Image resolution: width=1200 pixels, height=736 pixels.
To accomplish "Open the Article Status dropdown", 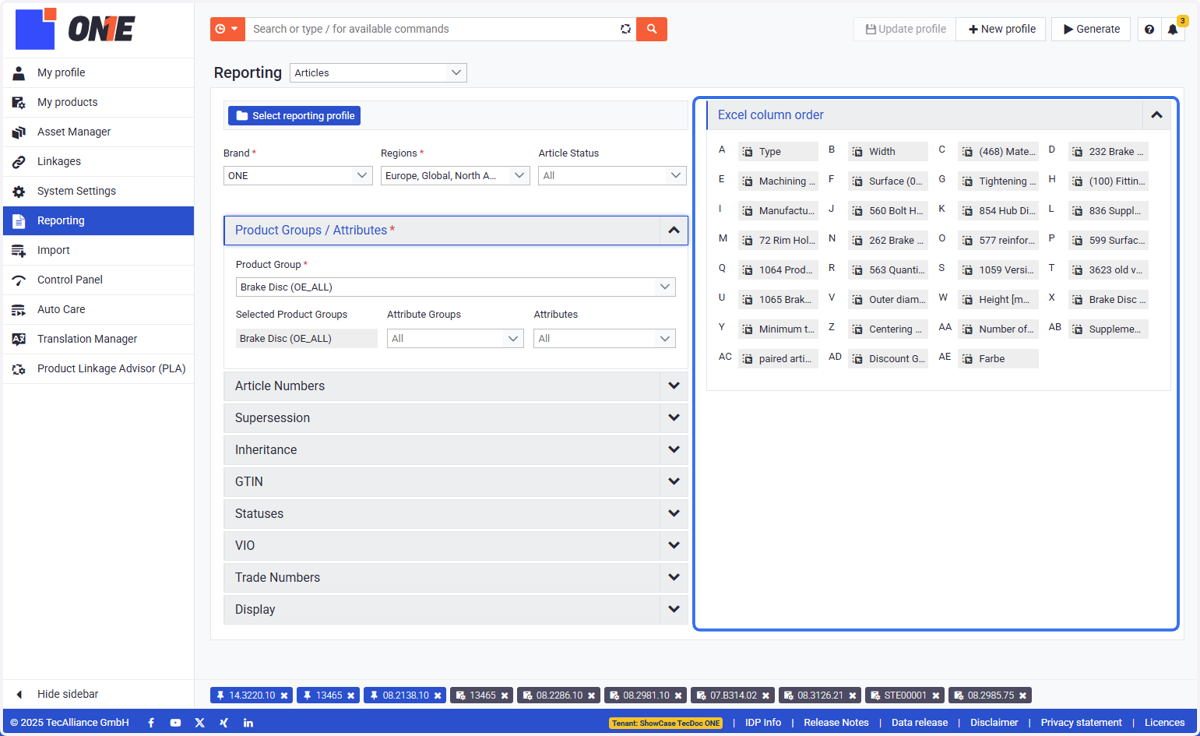I will pos(612,175).
